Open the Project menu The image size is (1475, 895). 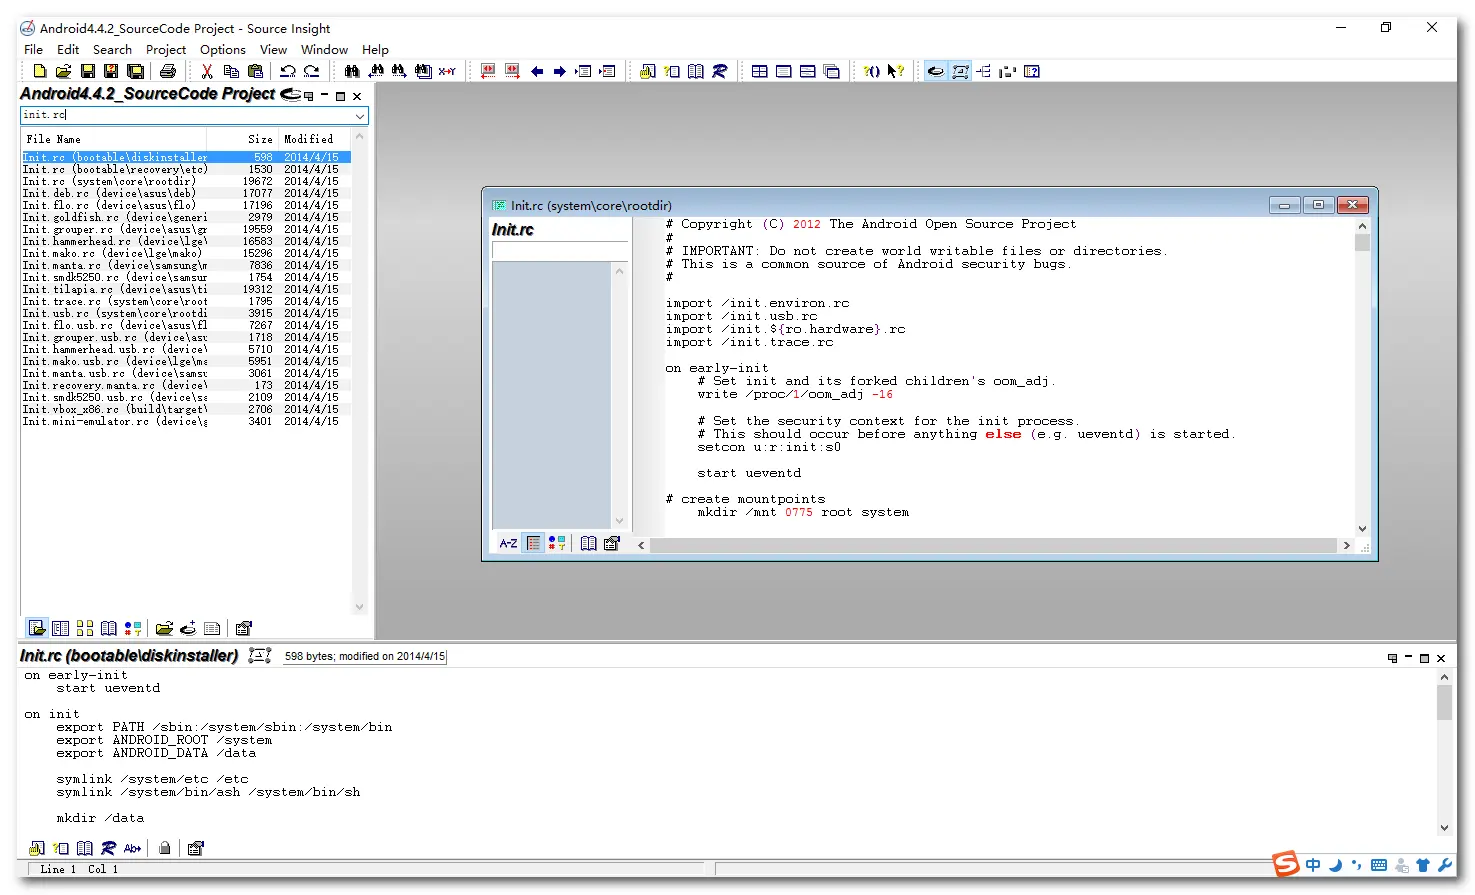click(x=166, y=49)
